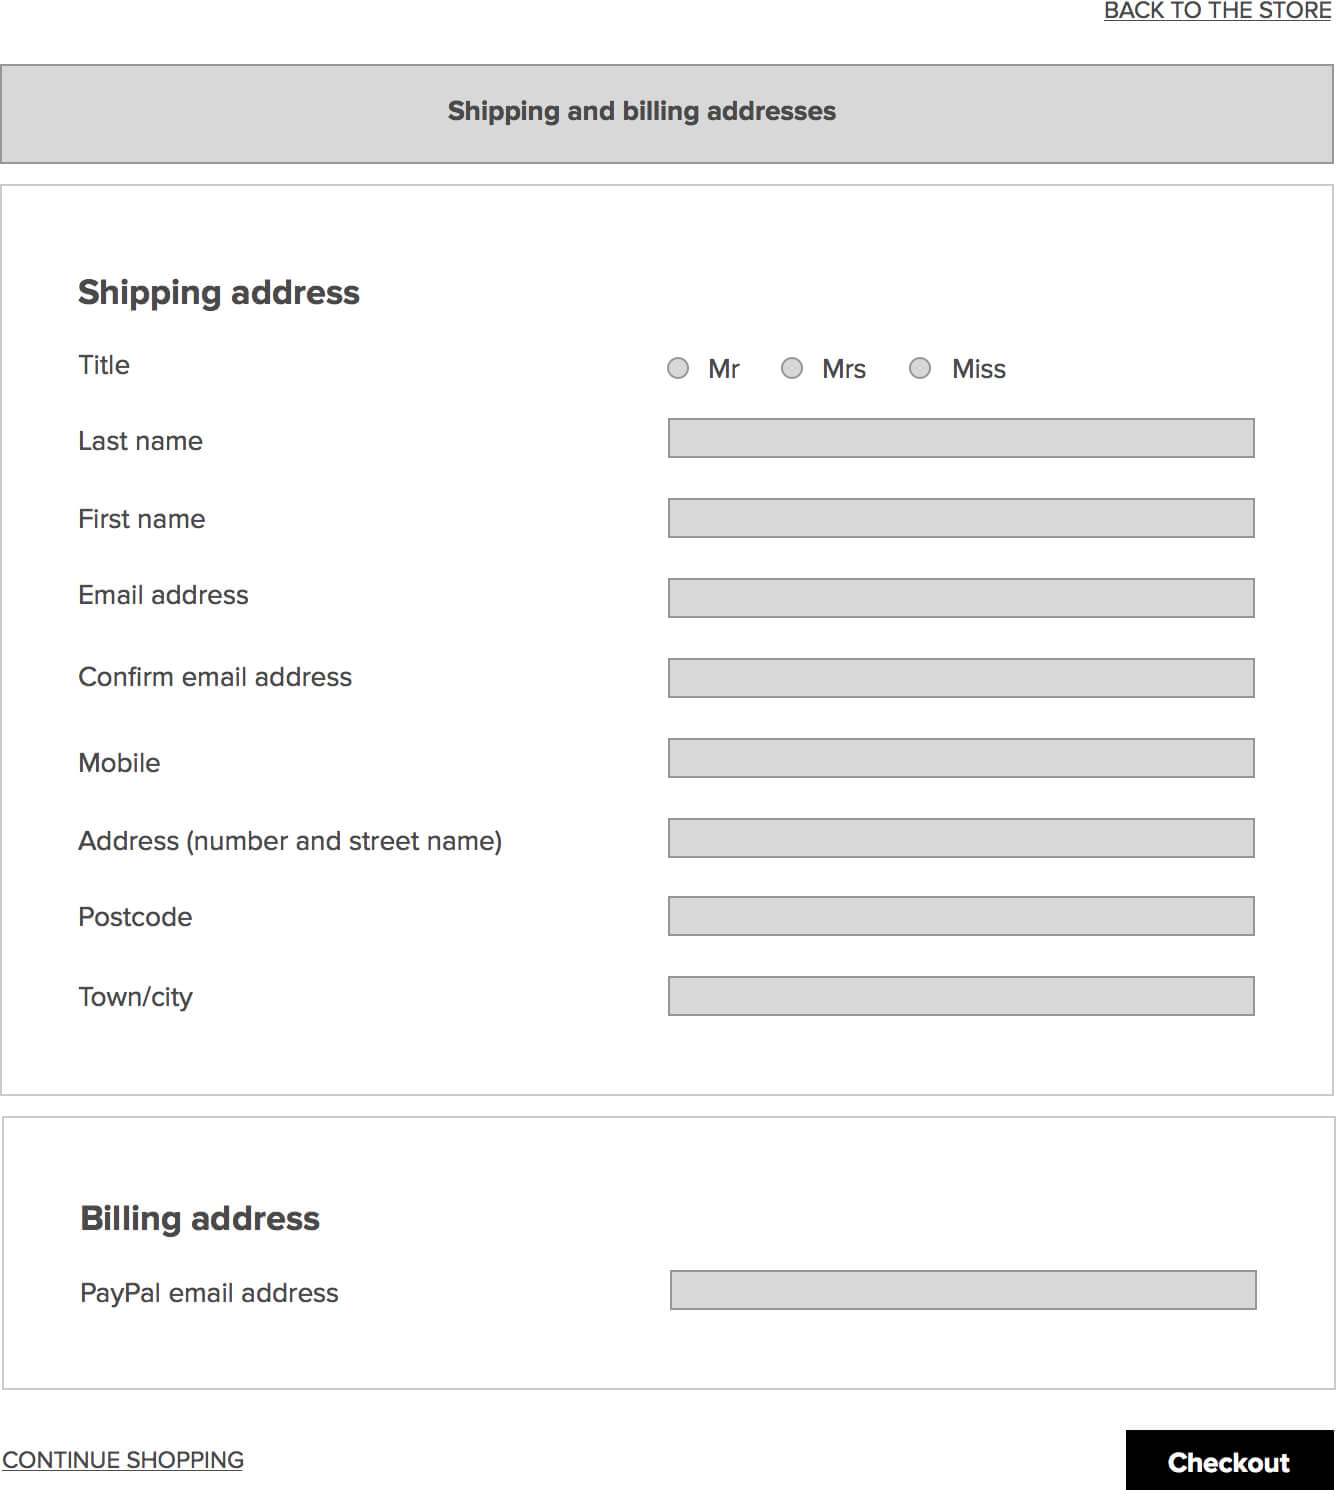Click the PayPal email address field
The image size is (1336, 1490).
point(963,1290)
